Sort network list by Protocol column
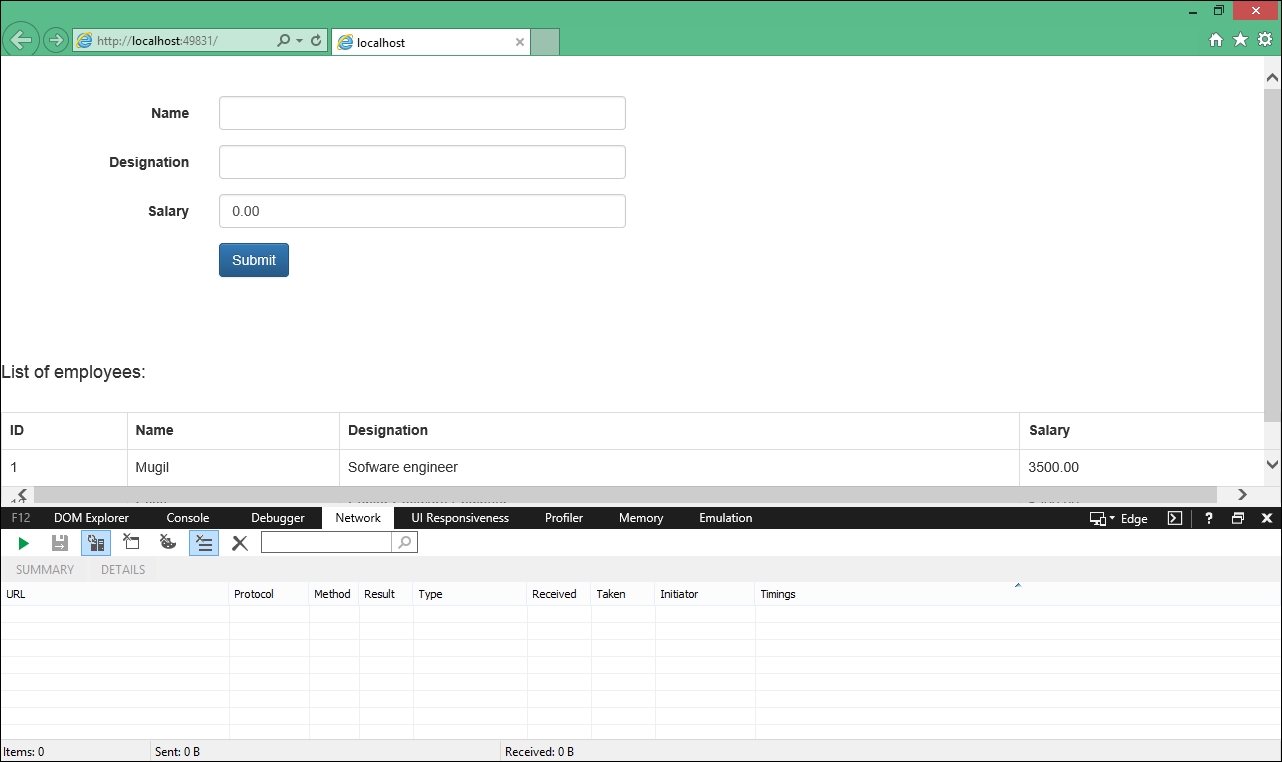Viewport: 1282px width, 762px height. [269, 594]
